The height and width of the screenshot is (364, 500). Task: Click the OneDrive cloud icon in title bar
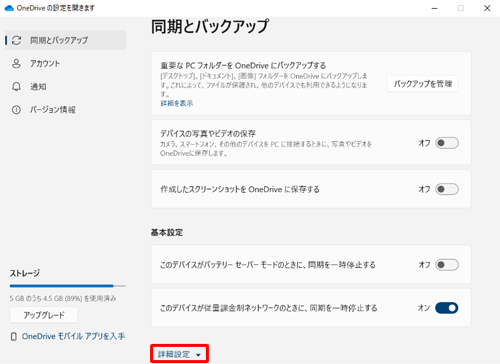(x=9, y=8)
